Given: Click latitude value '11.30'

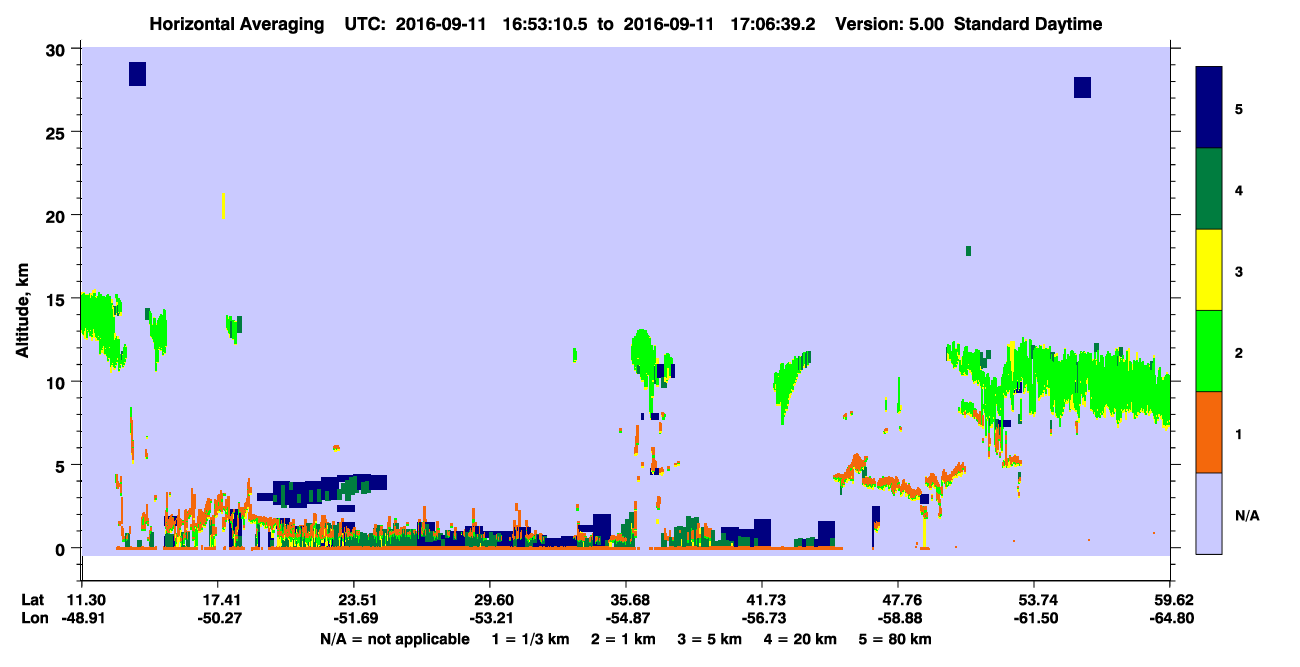Looking at the screenshot, I should (82, 600).
